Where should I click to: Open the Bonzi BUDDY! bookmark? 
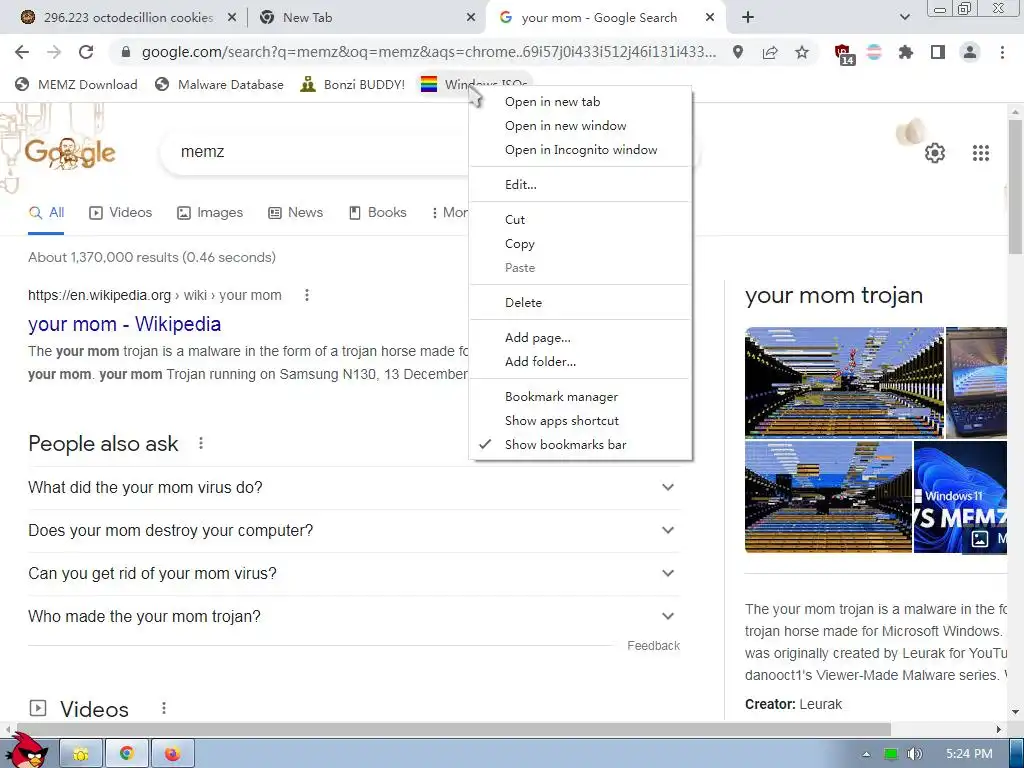tap(352, 84)
